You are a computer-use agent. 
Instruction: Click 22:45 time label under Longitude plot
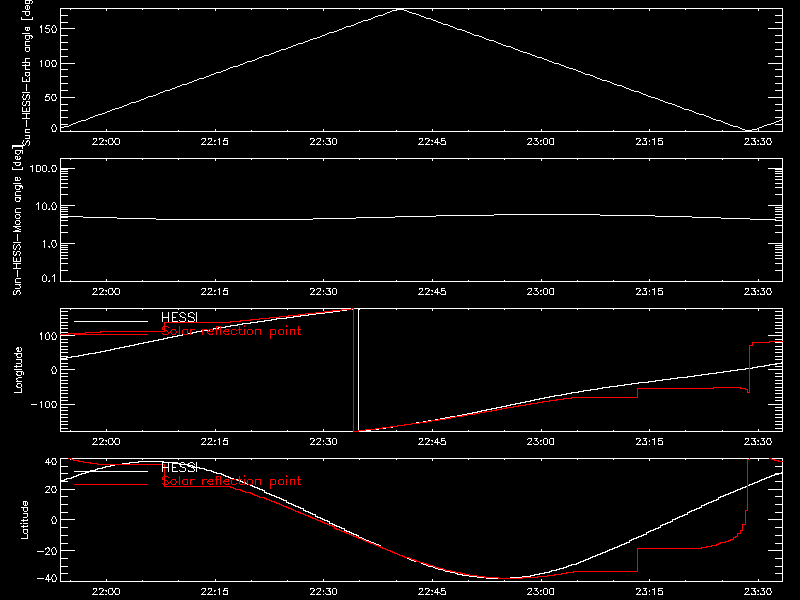(432, 442)
